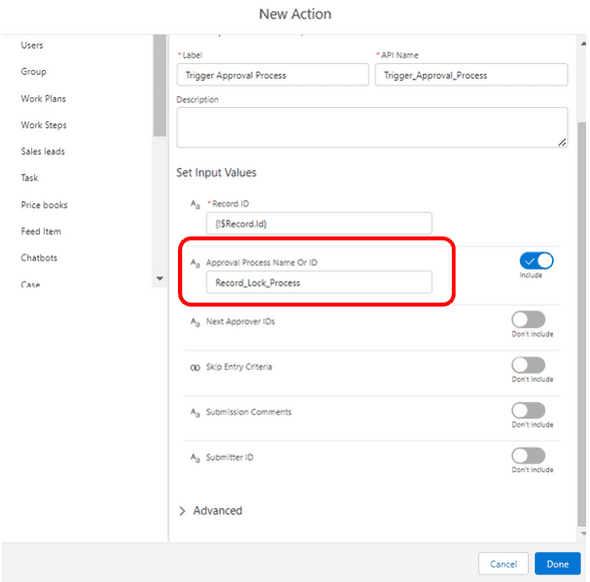This screenshot has width=590, height=582.
Task: Disable the Approval Process Name Include toggle
Action: coord(536,261)
